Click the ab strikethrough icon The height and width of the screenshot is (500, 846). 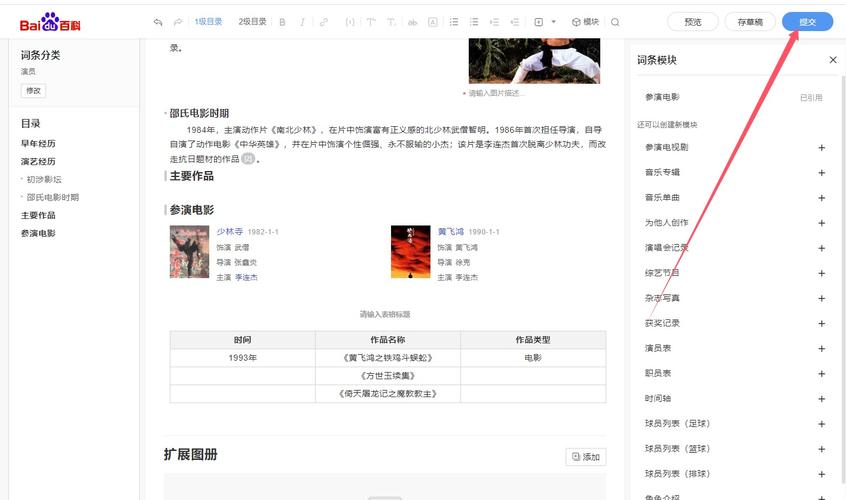pos(412,22)
